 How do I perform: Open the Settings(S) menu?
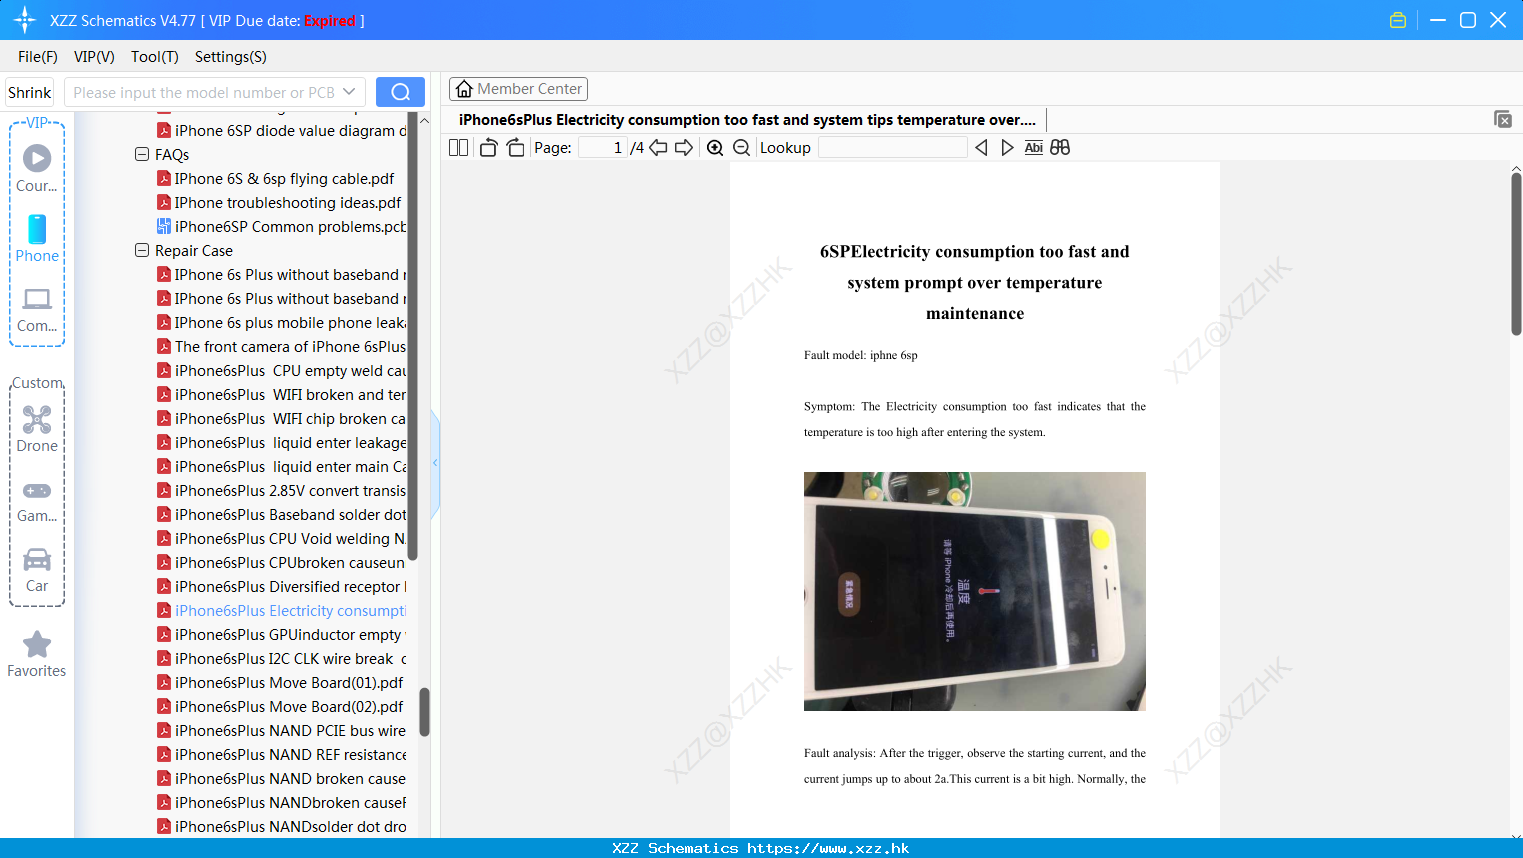[x=231, y=56]
